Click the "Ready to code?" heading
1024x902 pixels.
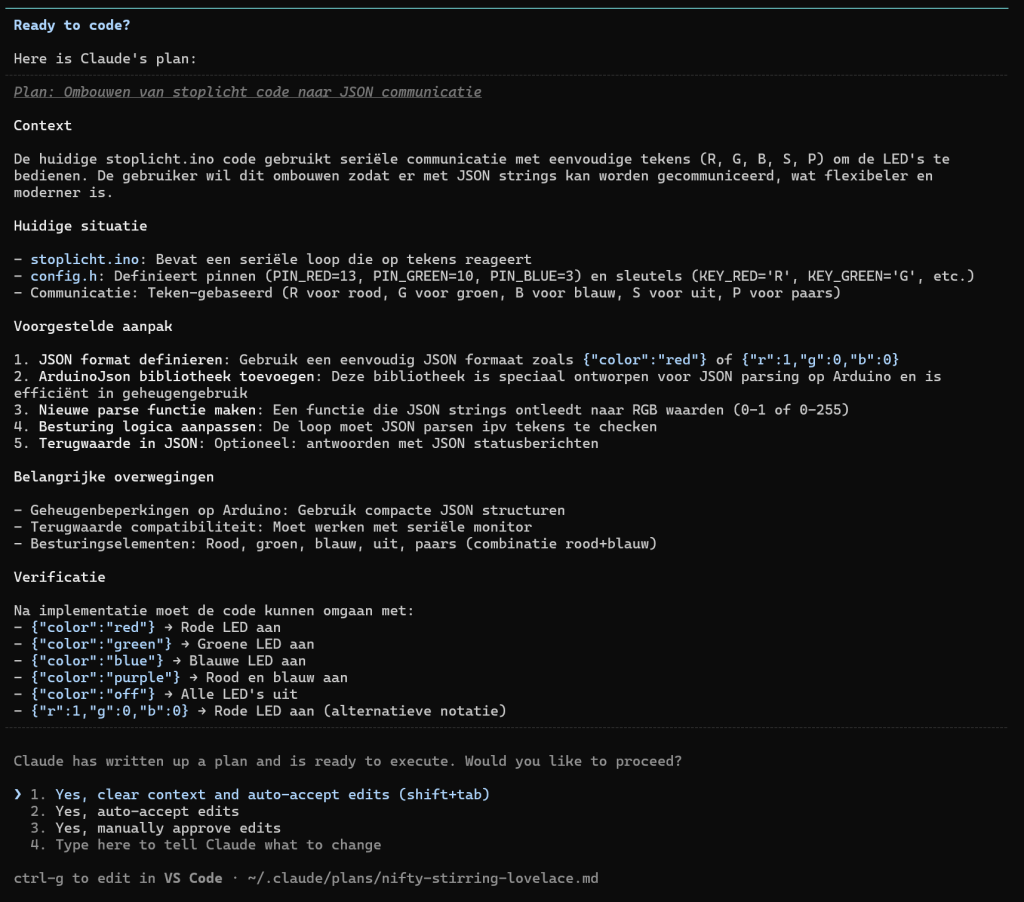click(71, 25)
